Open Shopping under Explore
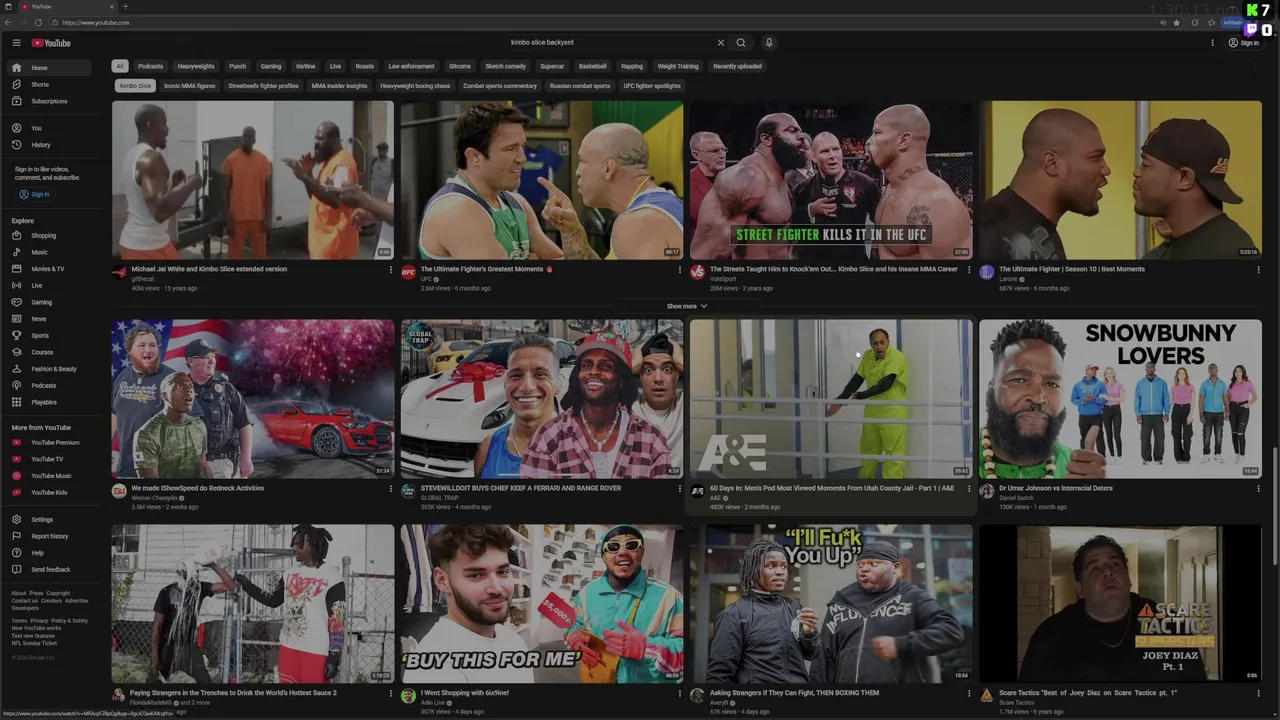Screen dimensions: 1280x720 pos(51,236)
